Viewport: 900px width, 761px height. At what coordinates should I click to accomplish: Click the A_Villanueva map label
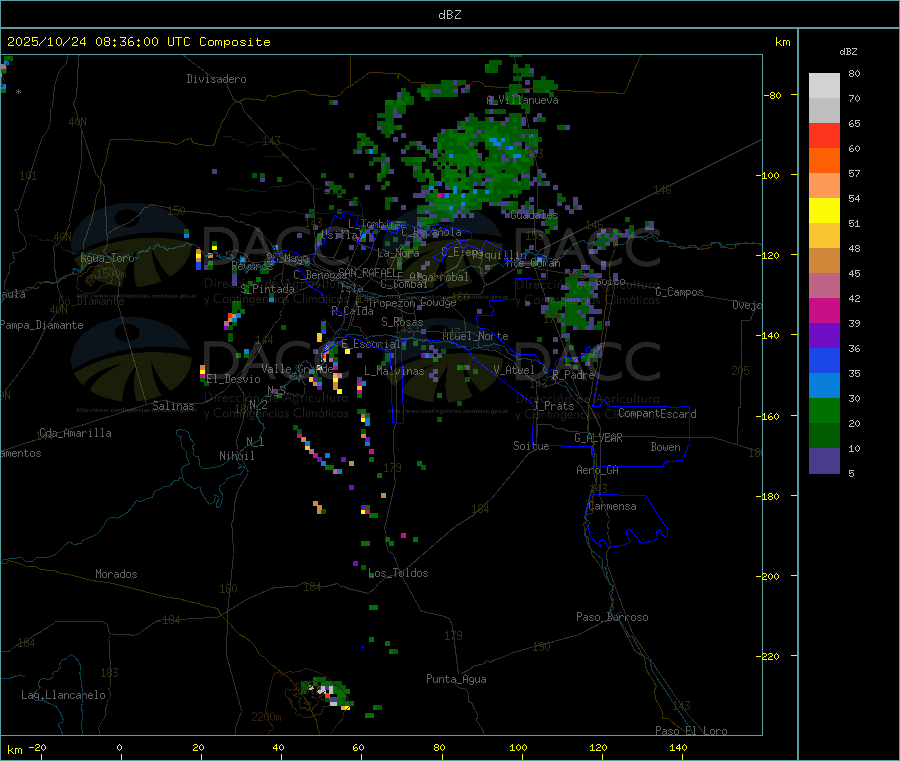click(x=522, y=100)
